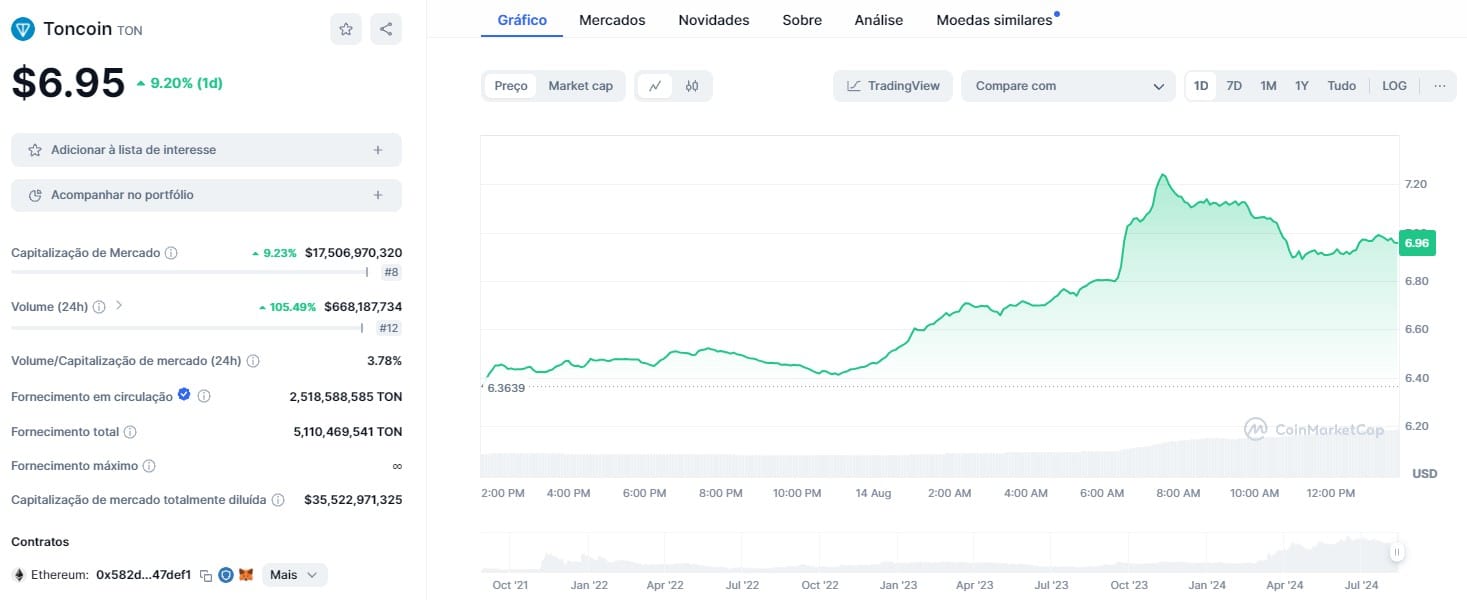Star Toncoin as a favorite
This screenshot has height=600, width=1467.
pos(346,29)
